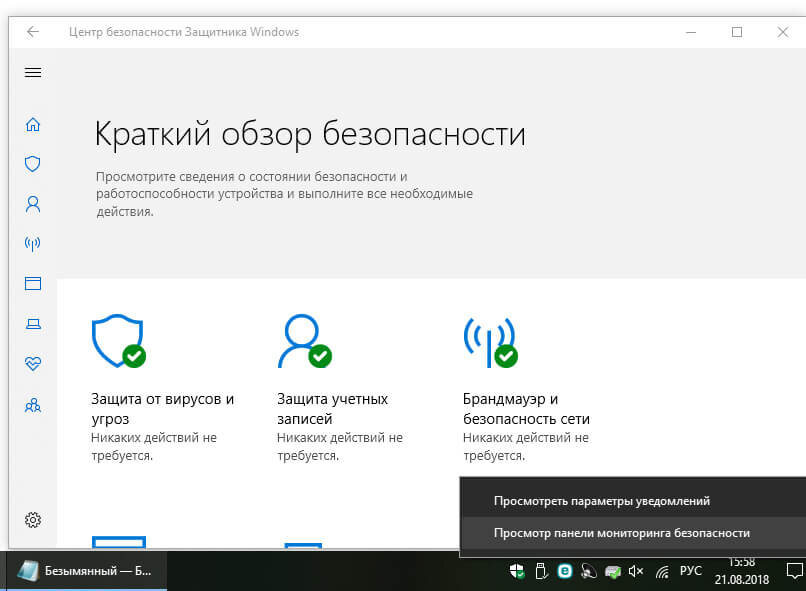Click the ESET antivirus tray icon
The image size is (806, 591).
[x=565, y=570]
